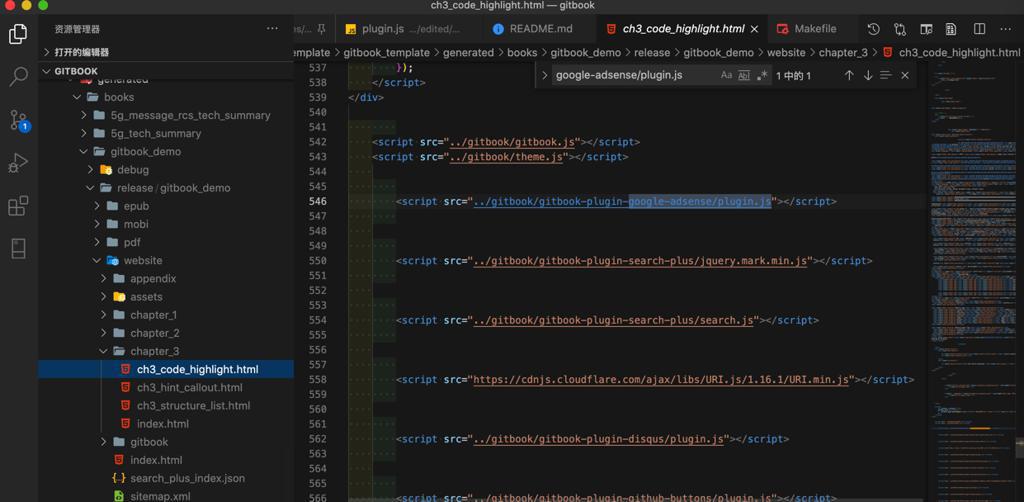Open the Explorer view in activity bar

click(18, 33)
